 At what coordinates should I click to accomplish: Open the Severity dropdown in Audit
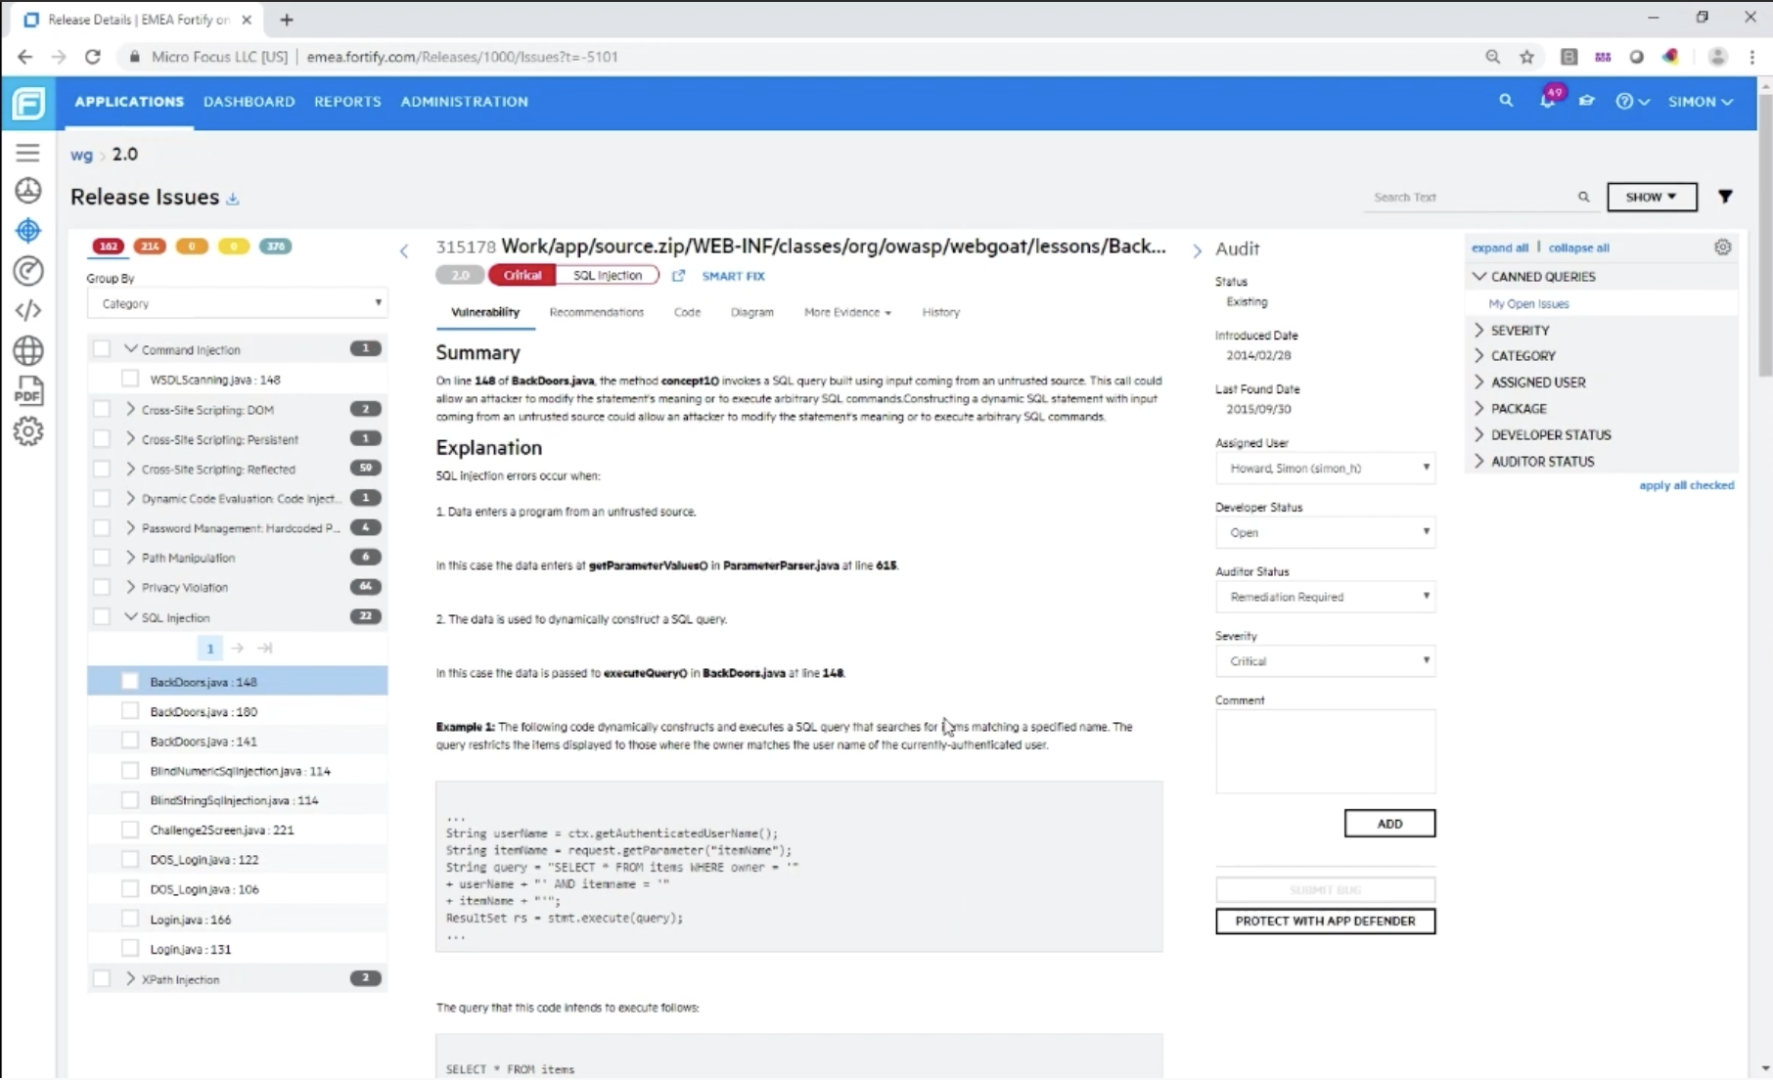tap(1325, 661)
